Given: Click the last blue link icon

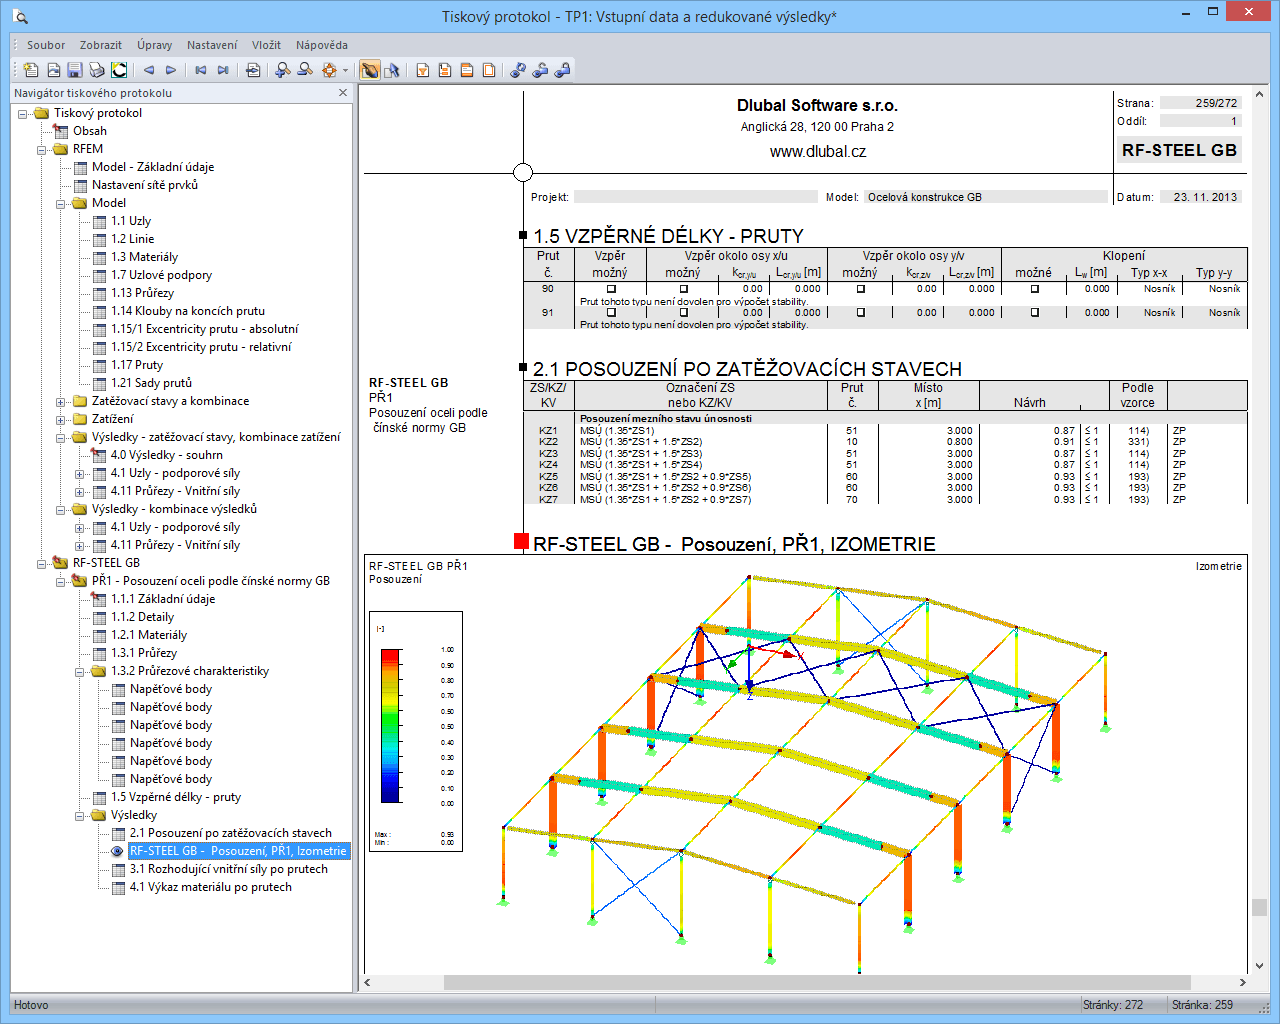Looking at the screenshot, I should [562, 70].
